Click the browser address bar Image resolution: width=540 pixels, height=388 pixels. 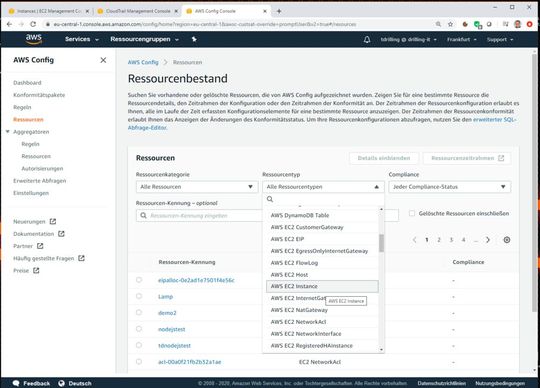238,24
